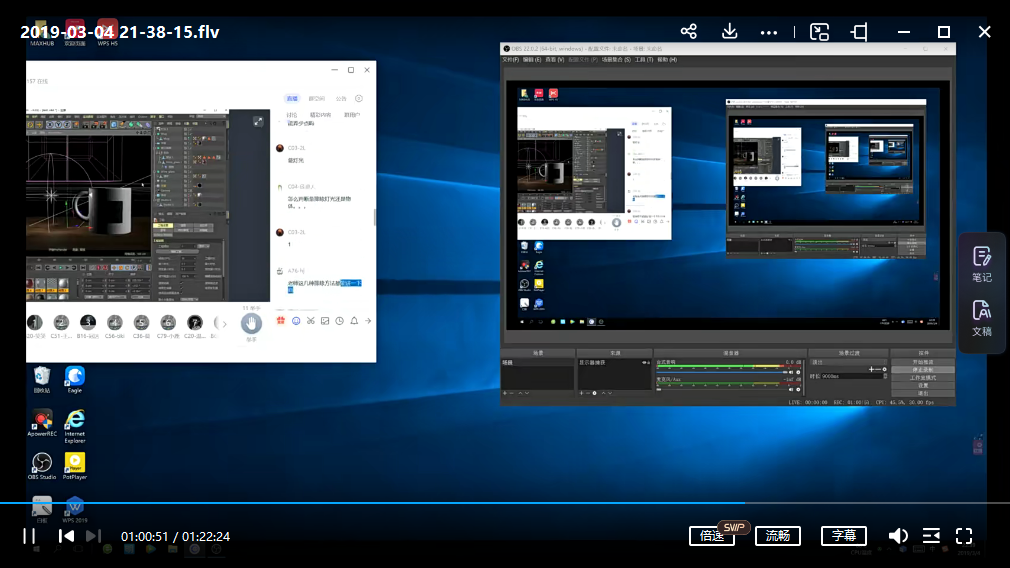Open OBS 帮助(H) menu

(x=667, y=59)
